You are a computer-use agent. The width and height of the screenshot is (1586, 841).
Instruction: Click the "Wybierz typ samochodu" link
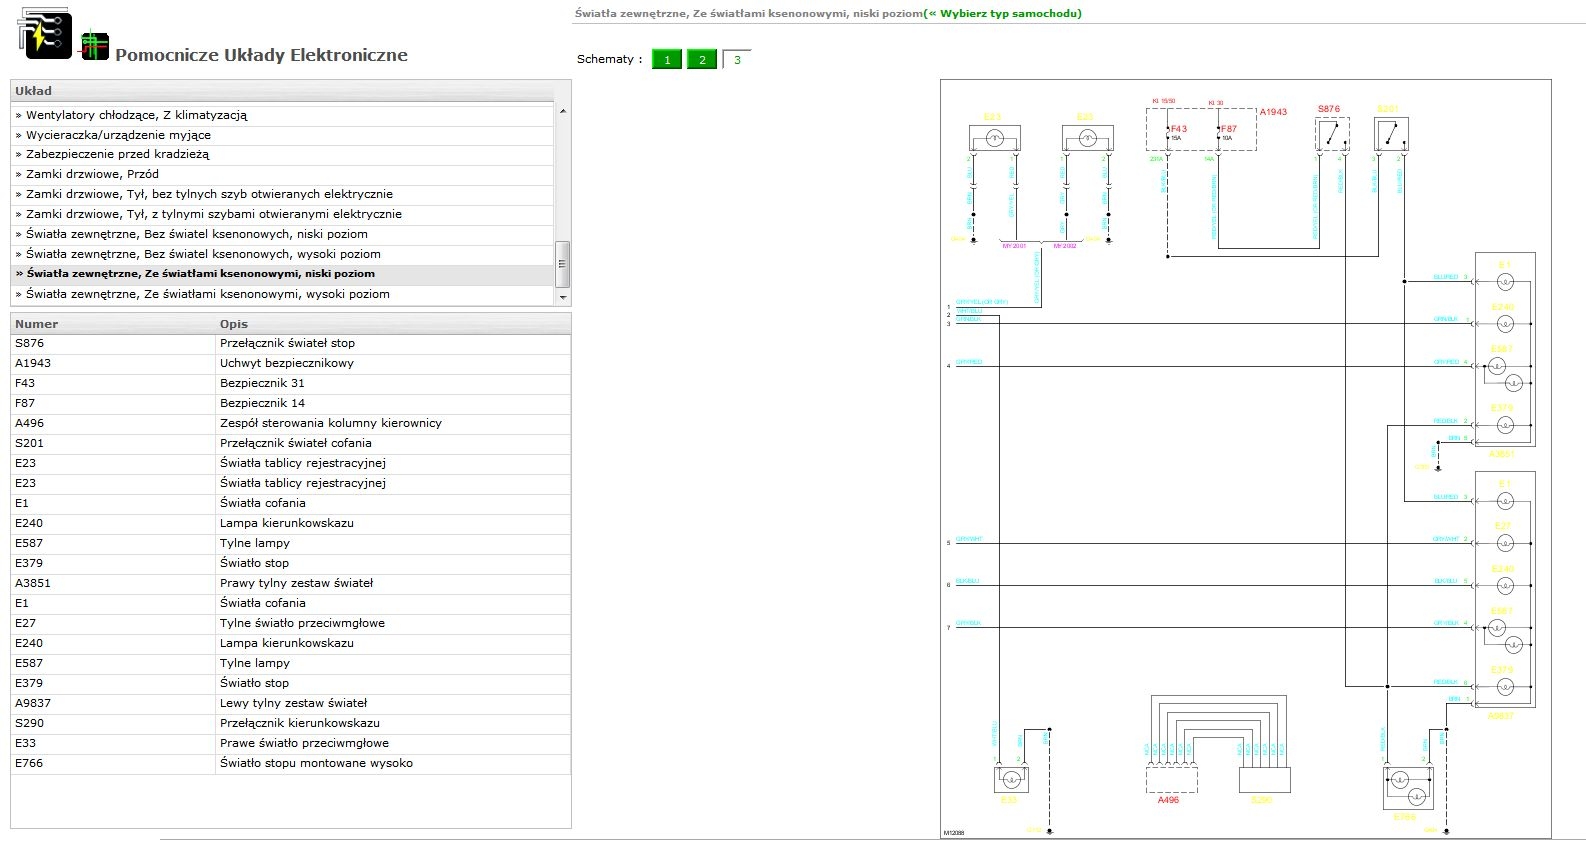click(1004, 14)
